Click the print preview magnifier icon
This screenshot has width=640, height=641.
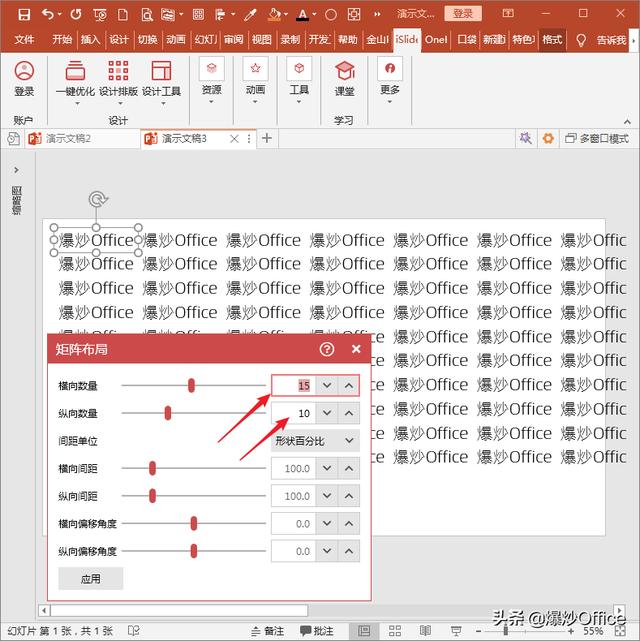[x=146, y=15]
